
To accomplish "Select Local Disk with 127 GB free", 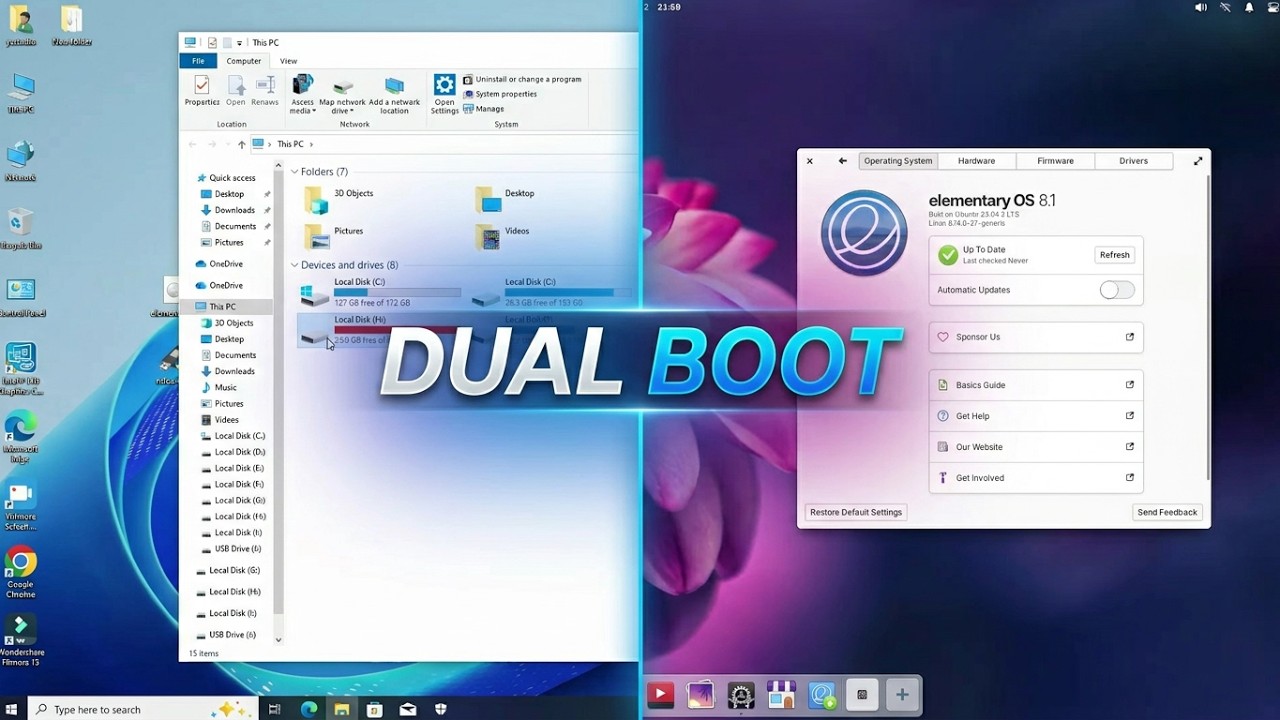I will tap(380, 293).
